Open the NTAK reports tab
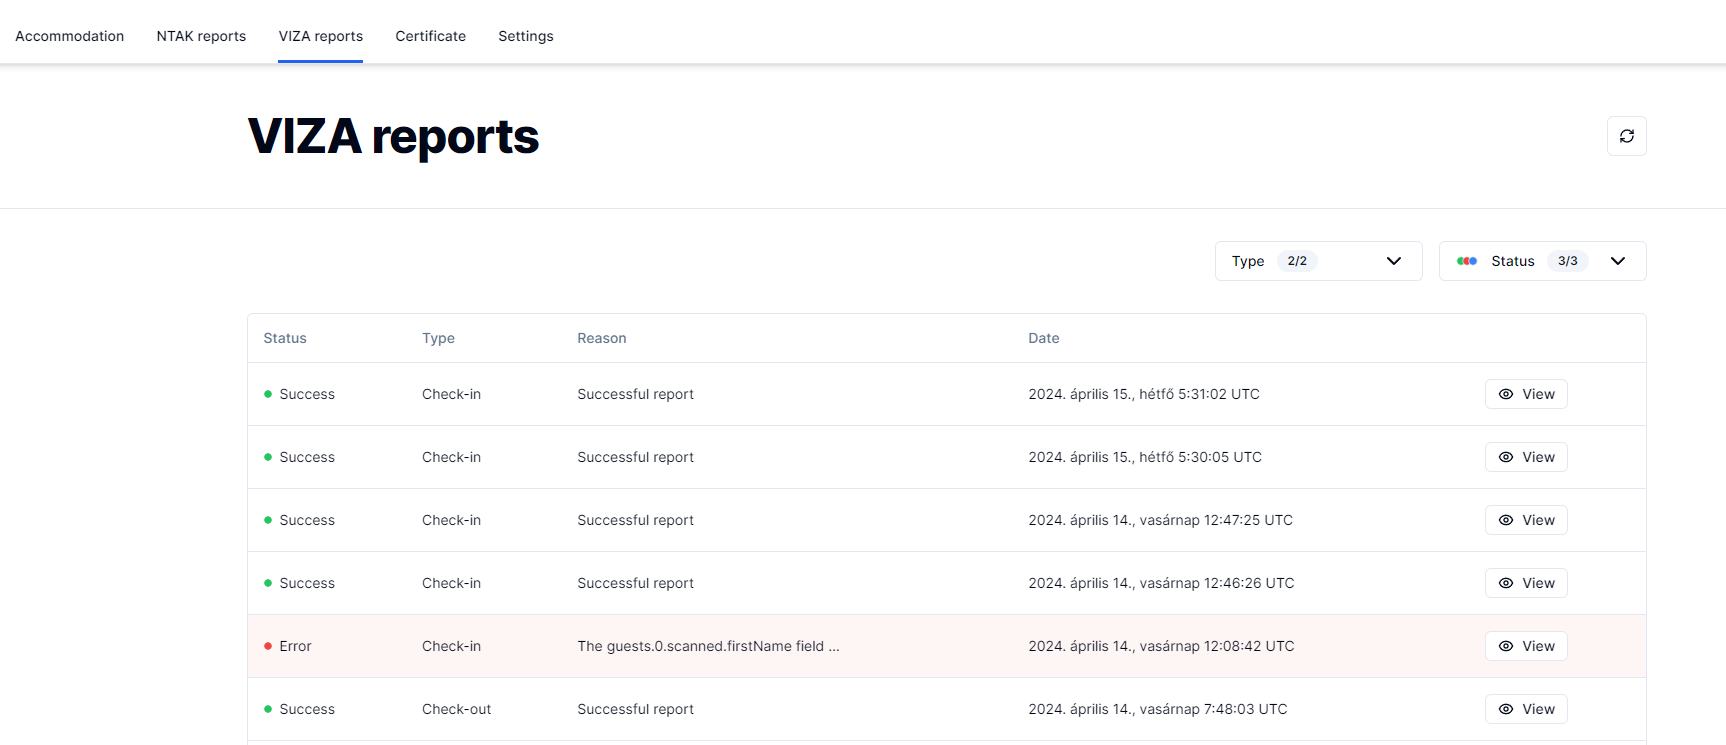 coord(201,36)
